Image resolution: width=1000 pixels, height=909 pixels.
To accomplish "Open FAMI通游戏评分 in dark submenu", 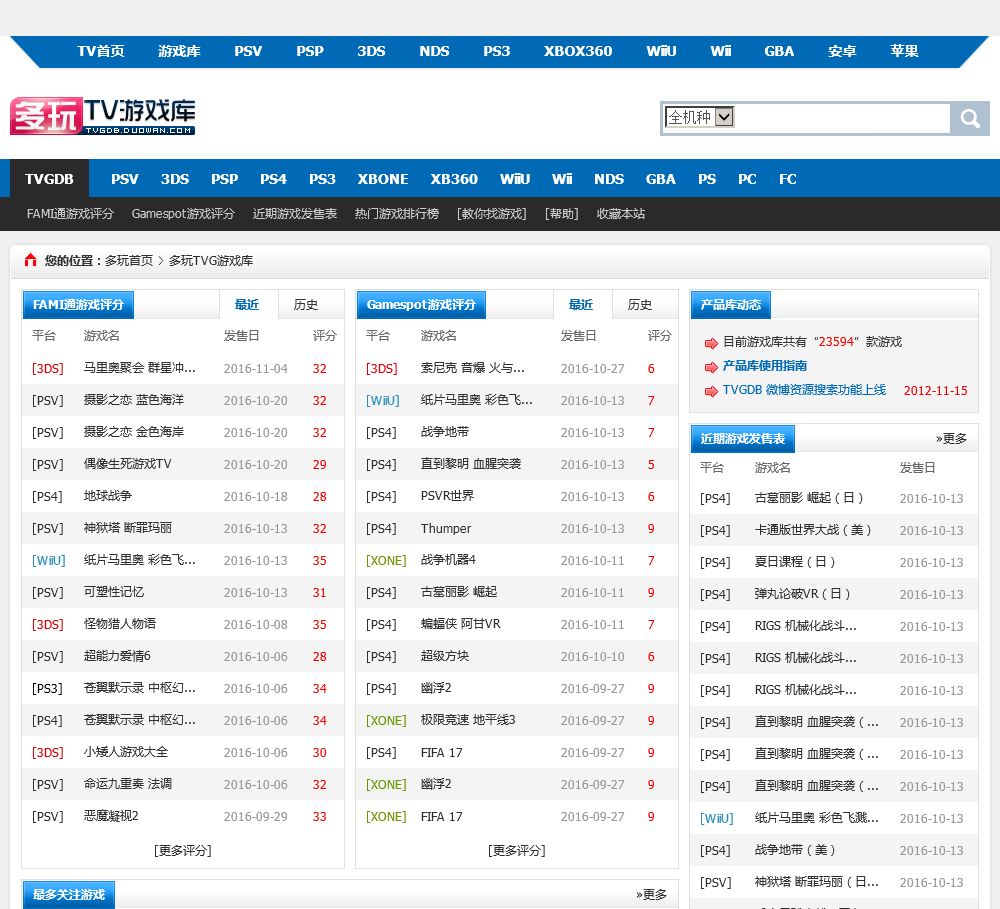I will click(70, 214).
